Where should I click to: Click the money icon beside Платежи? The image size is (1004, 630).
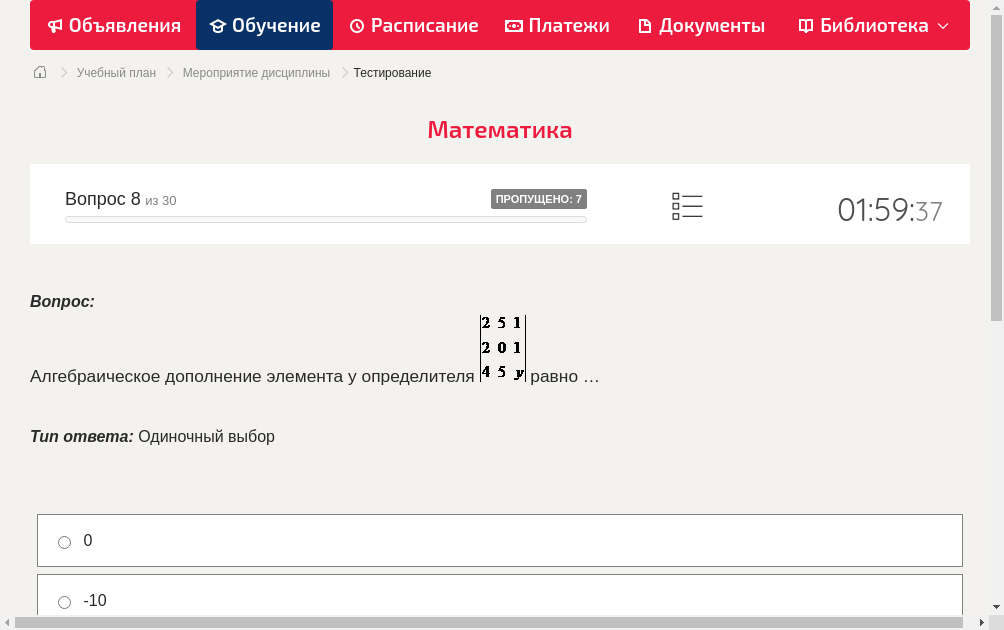[514, 26]
